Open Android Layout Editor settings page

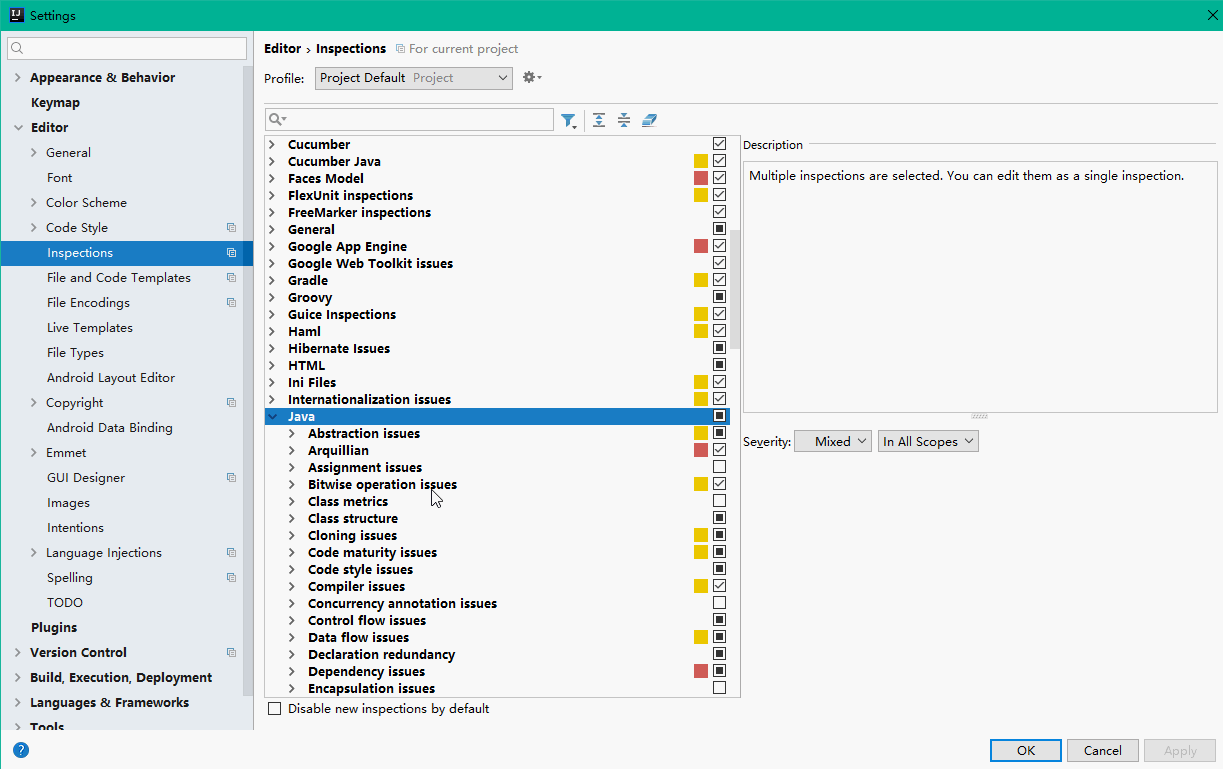coord(111,378)
